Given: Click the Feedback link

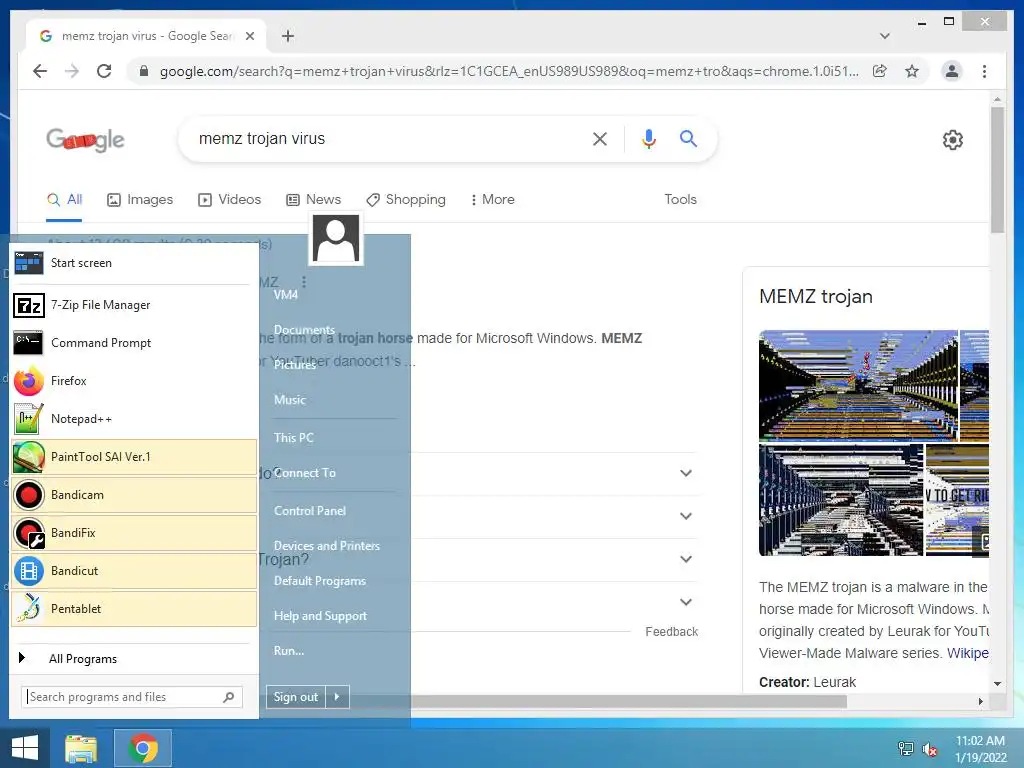Looking at the screenshot, I should click(671, 632).
